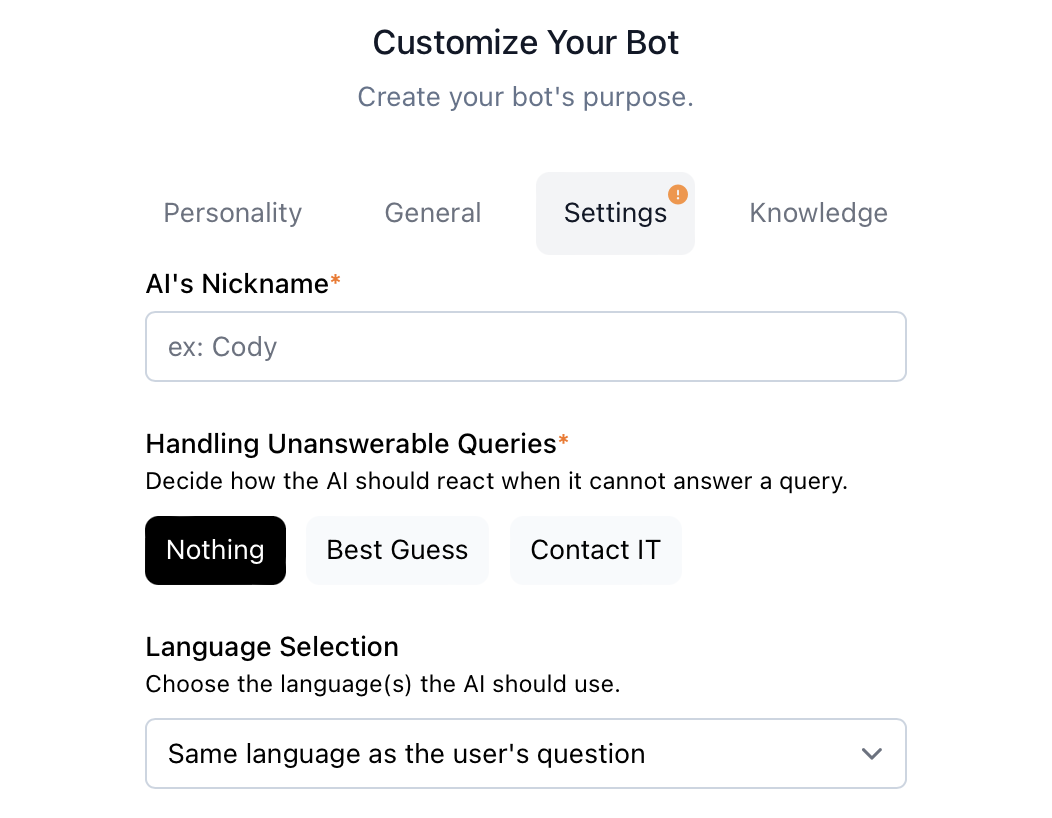Pick the Contact IT option
The image size is (1052, 818).
coord(595,550)
